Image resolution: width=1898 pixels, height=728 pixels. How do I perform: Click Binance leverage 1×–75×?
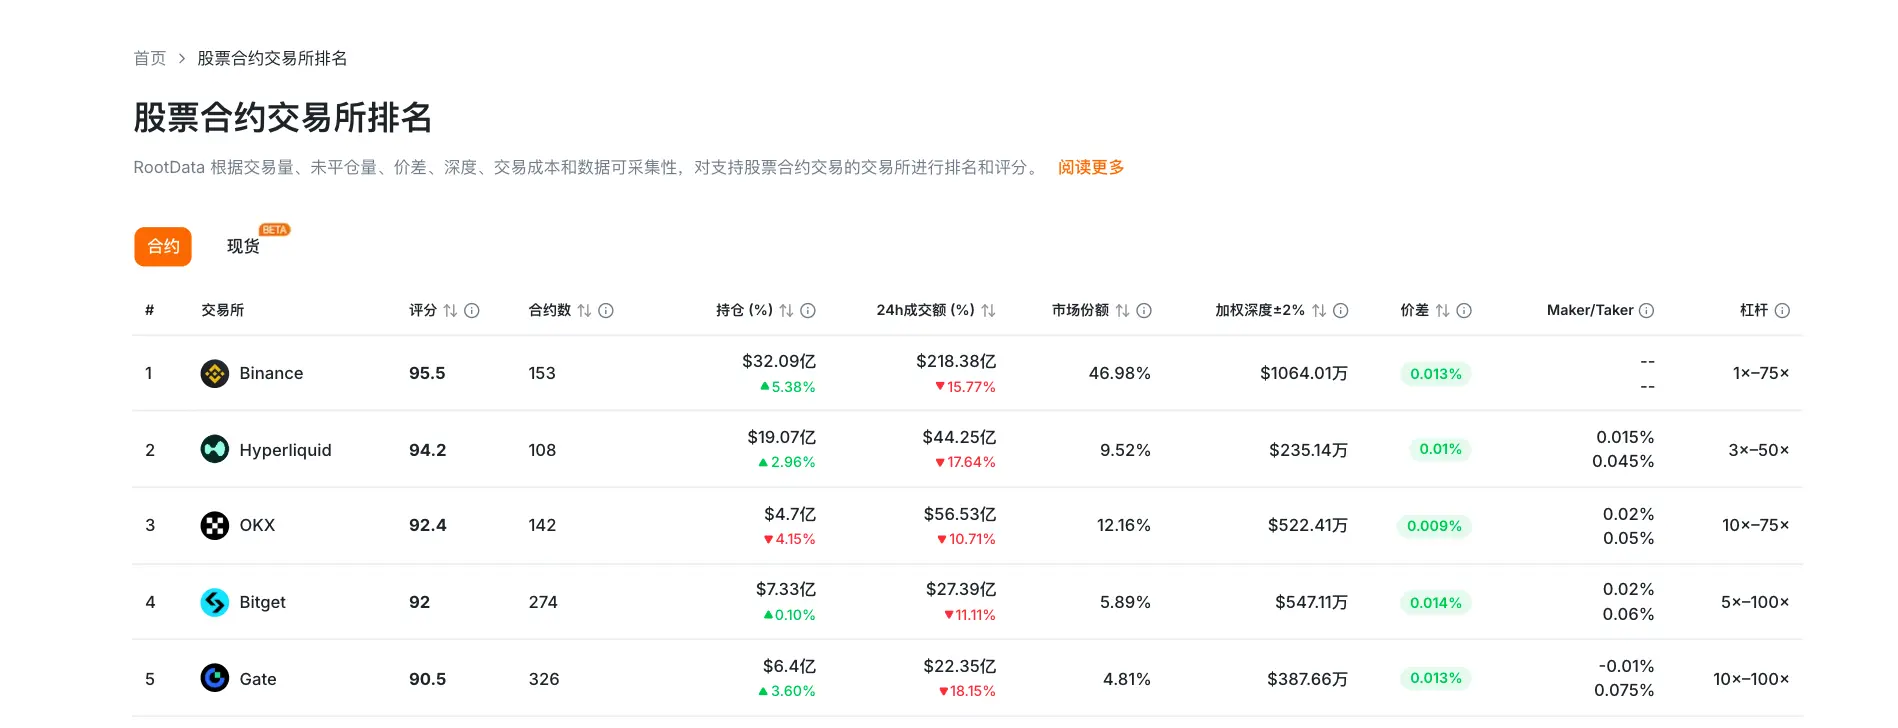coord(1761,373)
